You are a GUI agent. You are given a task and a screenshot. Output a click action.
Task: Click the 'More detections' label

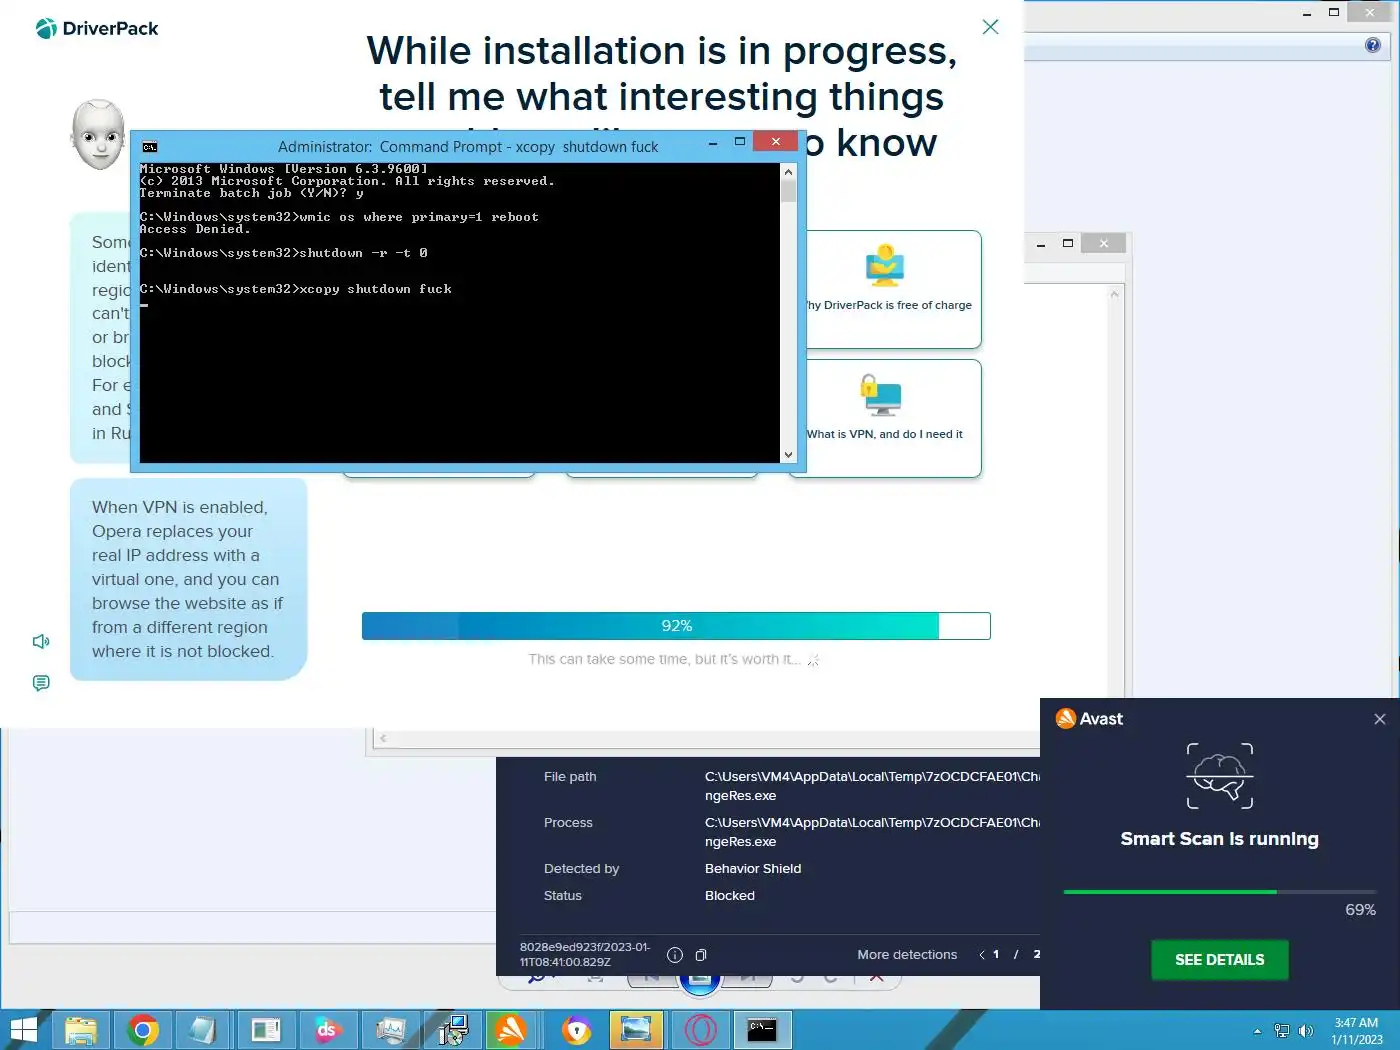[x=907, y=955]
